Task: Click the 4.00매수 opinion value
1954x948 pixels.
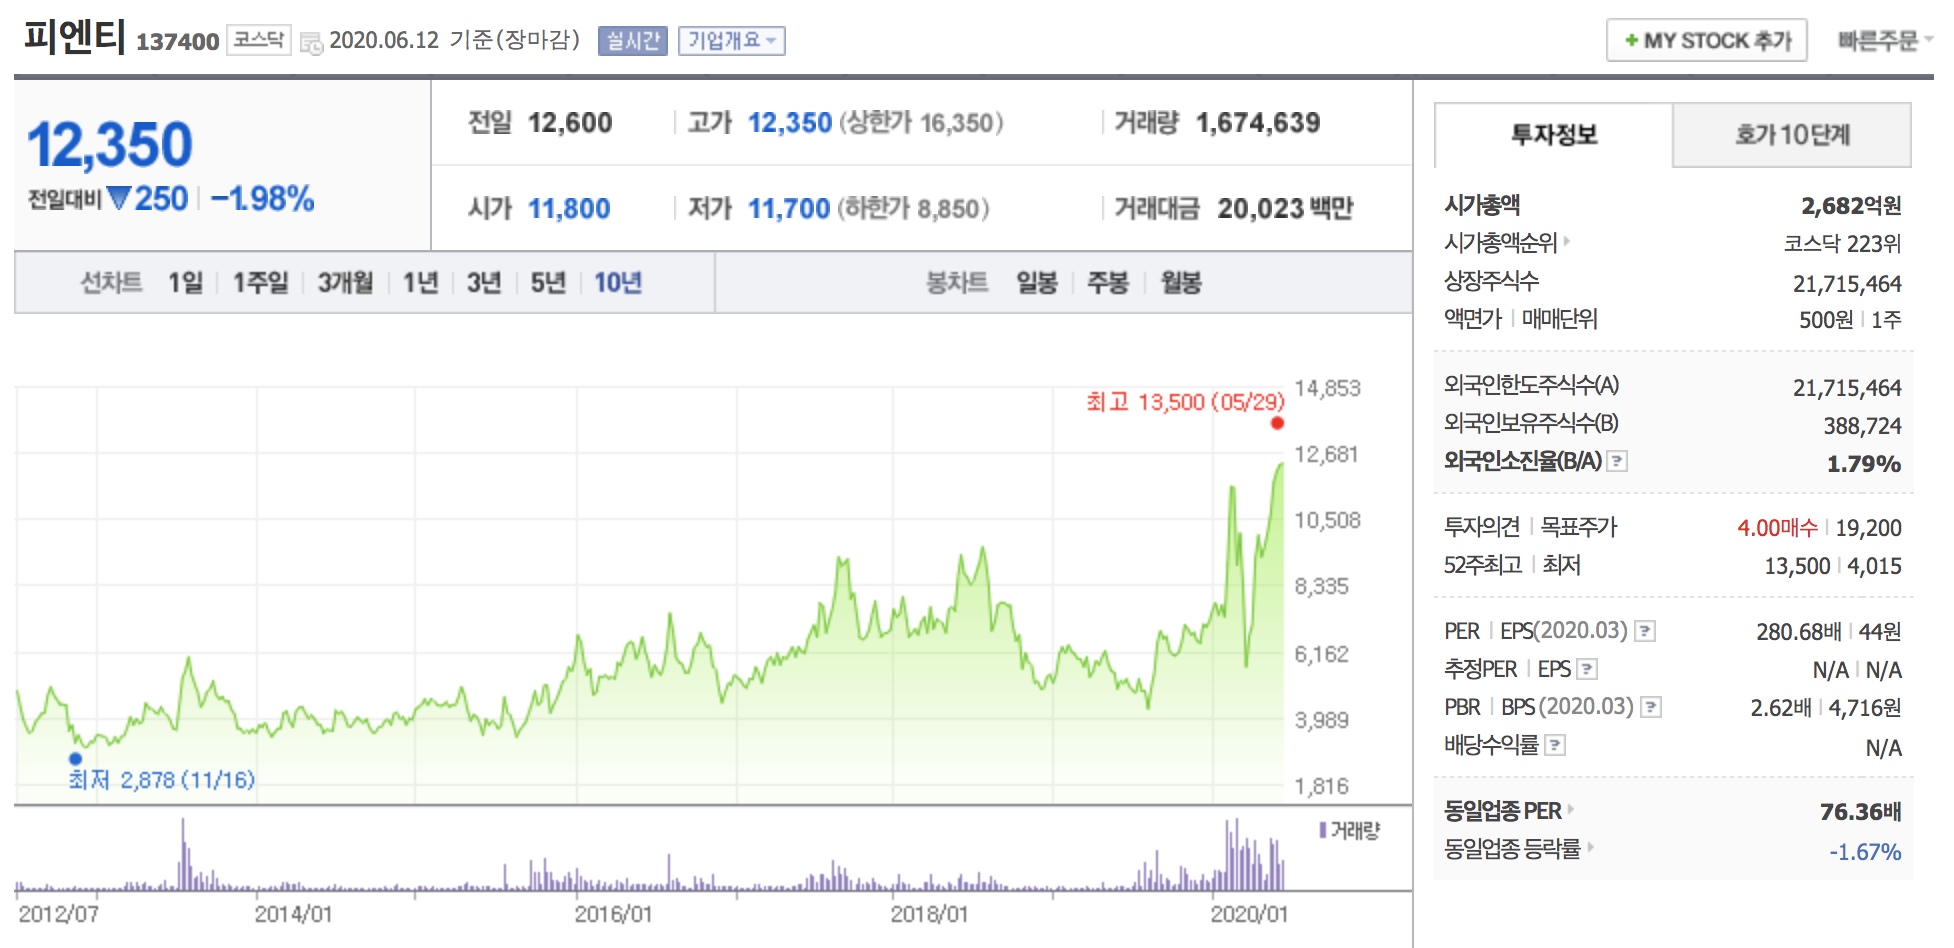Action: [1777, 528]
